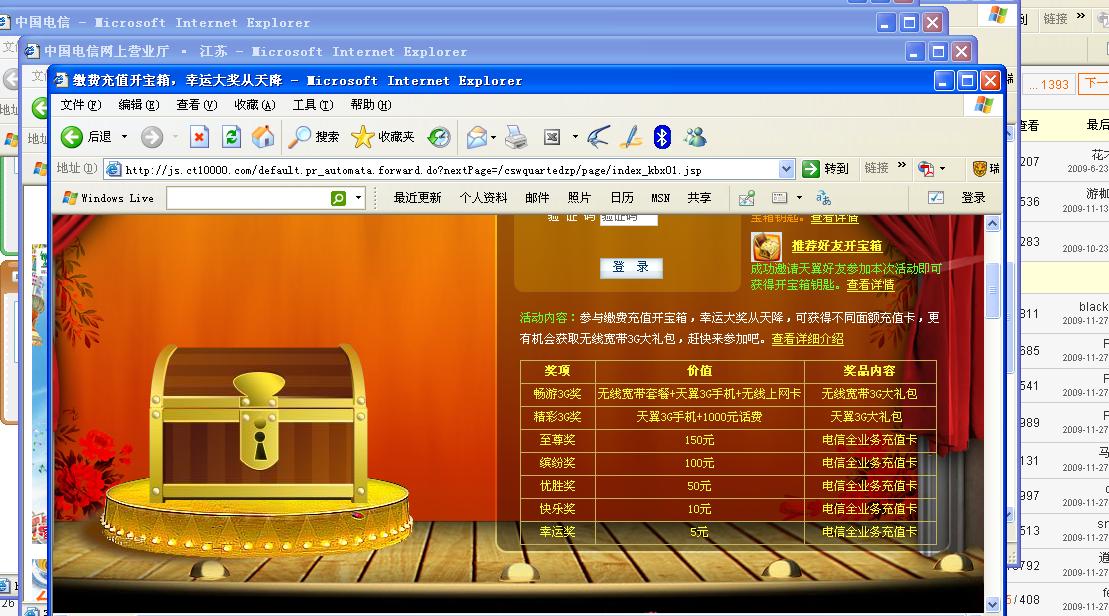The image size is (1109, 616).
Task: Open MSN in Windows Live toolbar
Action: [661, 198]
